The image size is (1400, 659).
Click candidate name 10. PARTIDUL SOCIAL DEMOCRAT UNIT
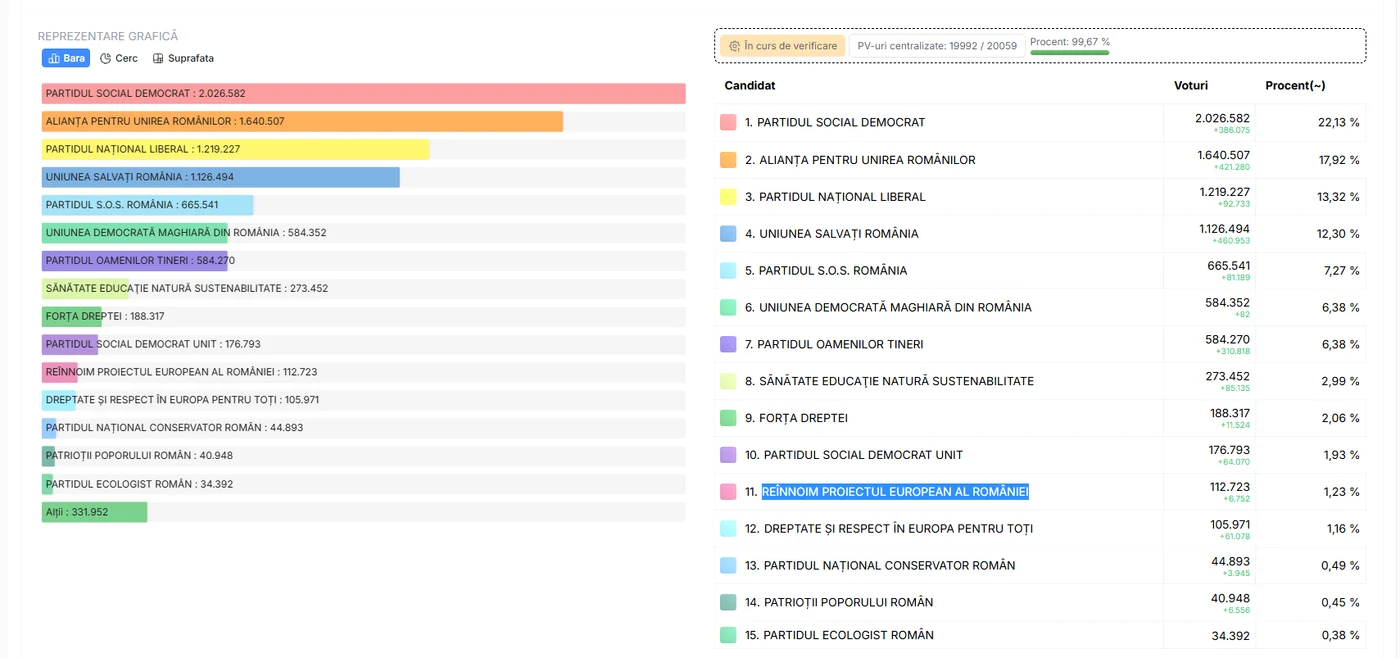click(854, 455)
